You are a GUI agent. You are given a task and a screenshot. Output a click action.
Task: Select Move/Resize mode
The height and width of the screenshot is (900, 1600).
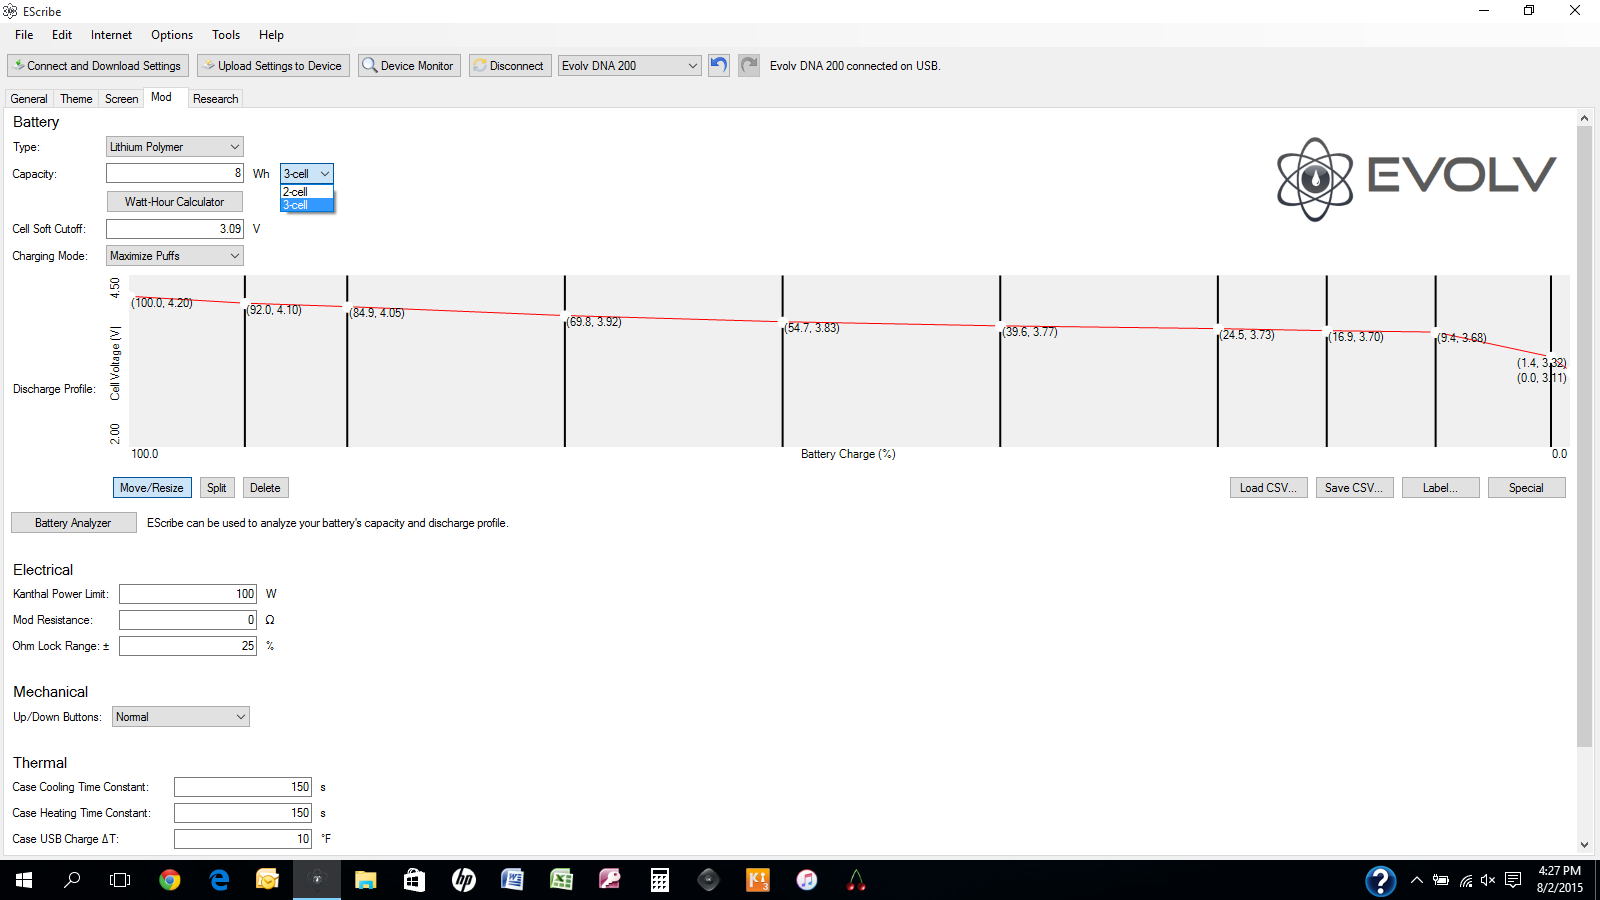(152, 488)
